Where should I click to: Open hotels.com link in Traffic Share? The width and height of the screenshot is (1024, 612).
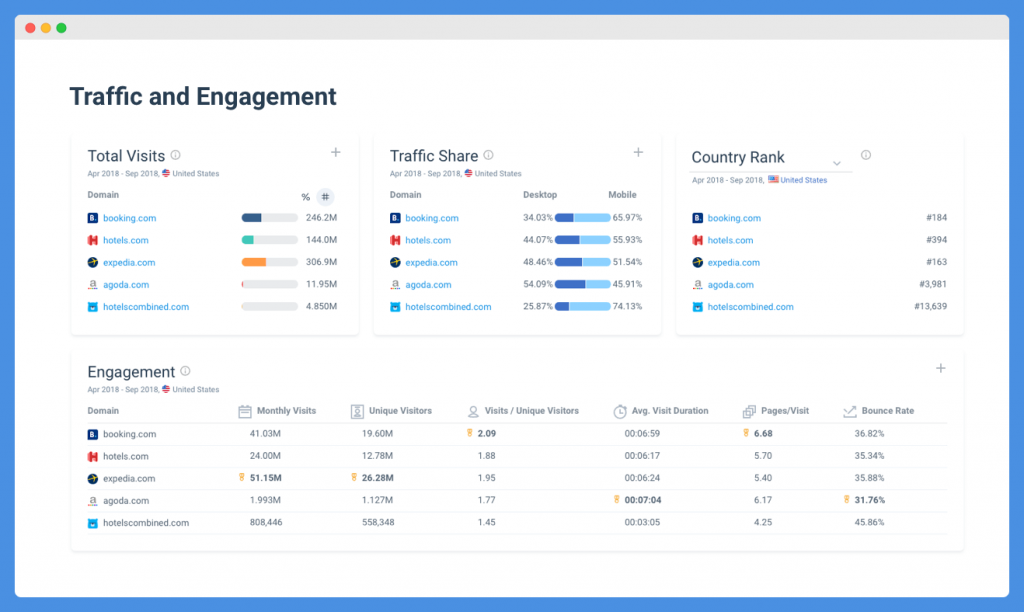tap(428, 240)
